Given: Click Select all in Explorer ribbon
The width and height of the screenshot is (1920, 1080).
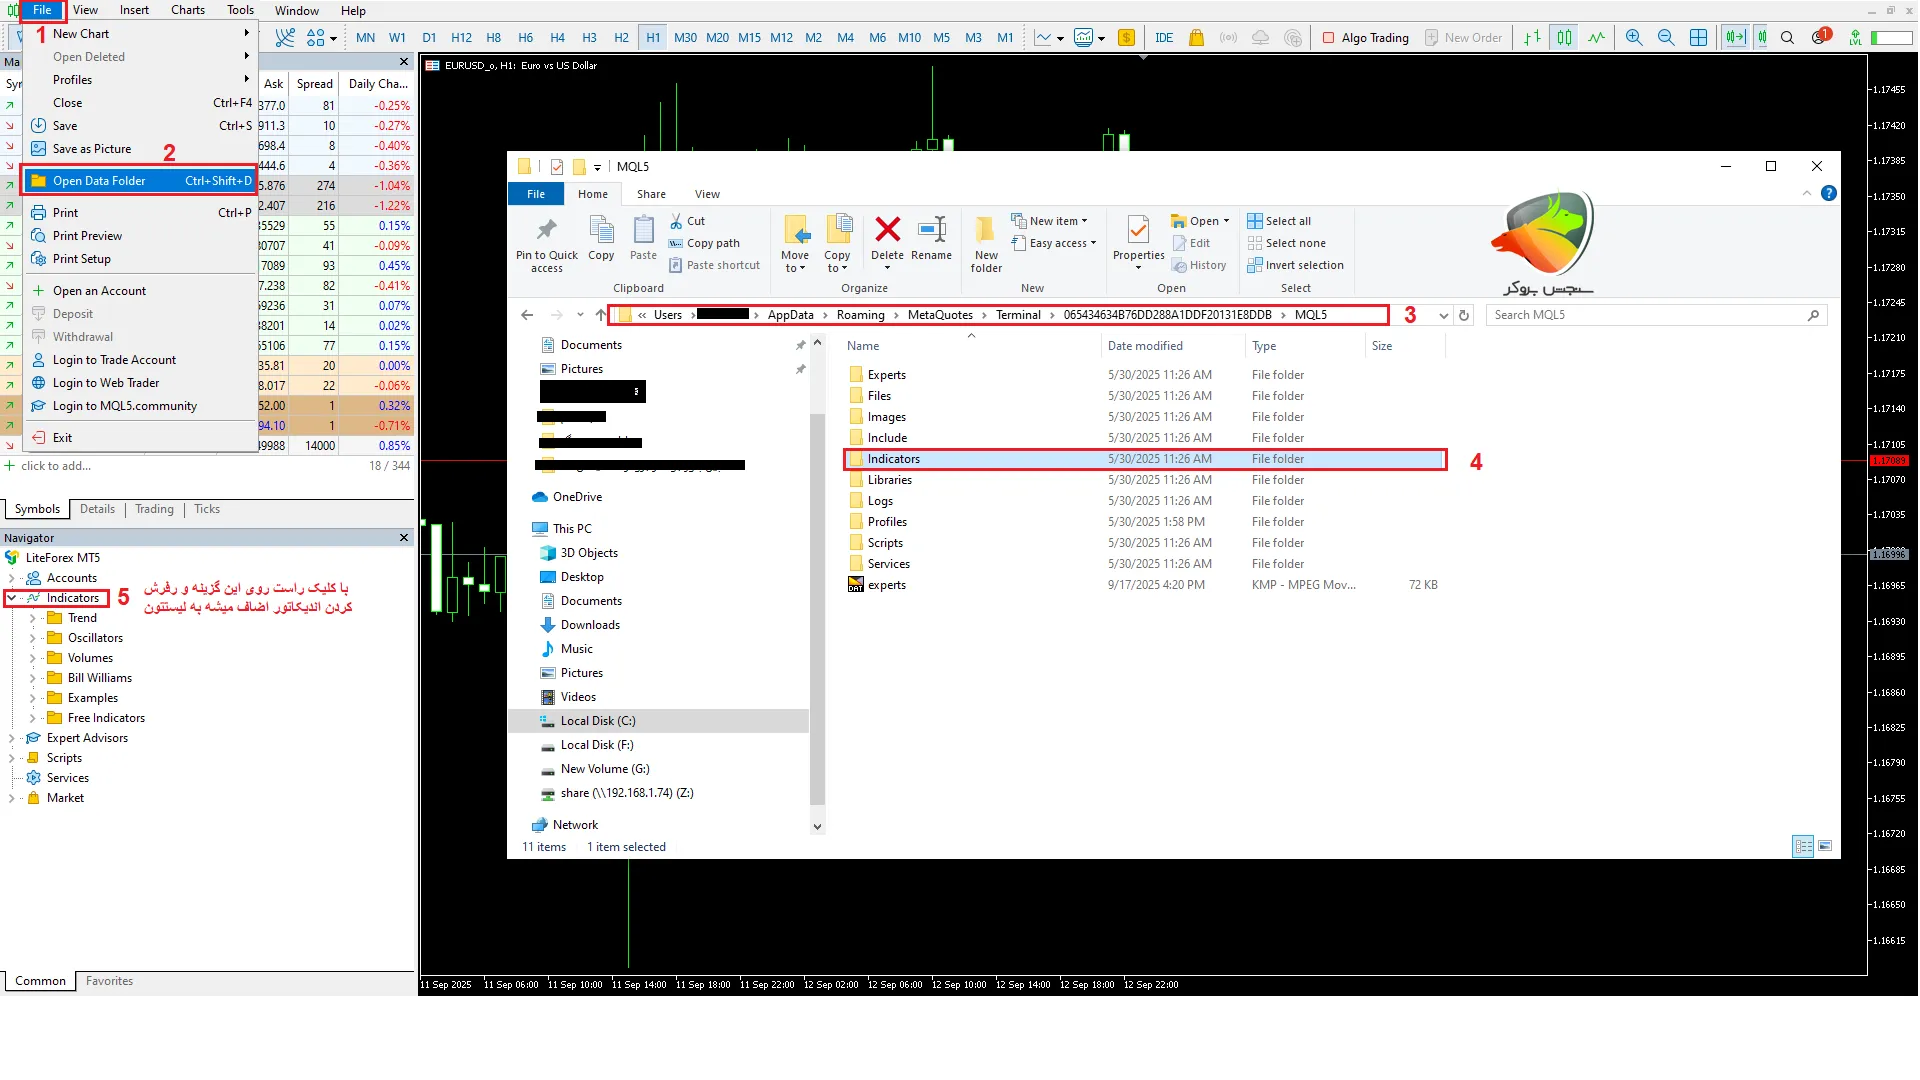Looking at the screenshot, I should (1279, 221).
